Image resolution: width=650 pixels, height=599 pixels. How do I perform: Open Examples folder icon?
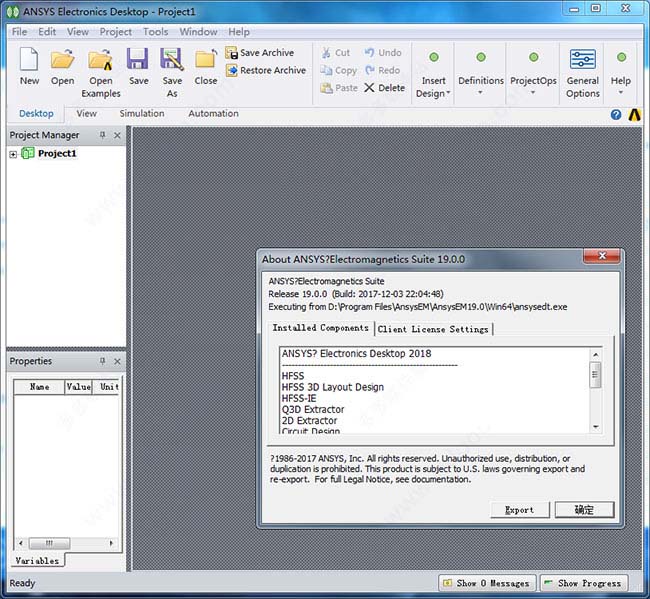click(x=100, y=60)
